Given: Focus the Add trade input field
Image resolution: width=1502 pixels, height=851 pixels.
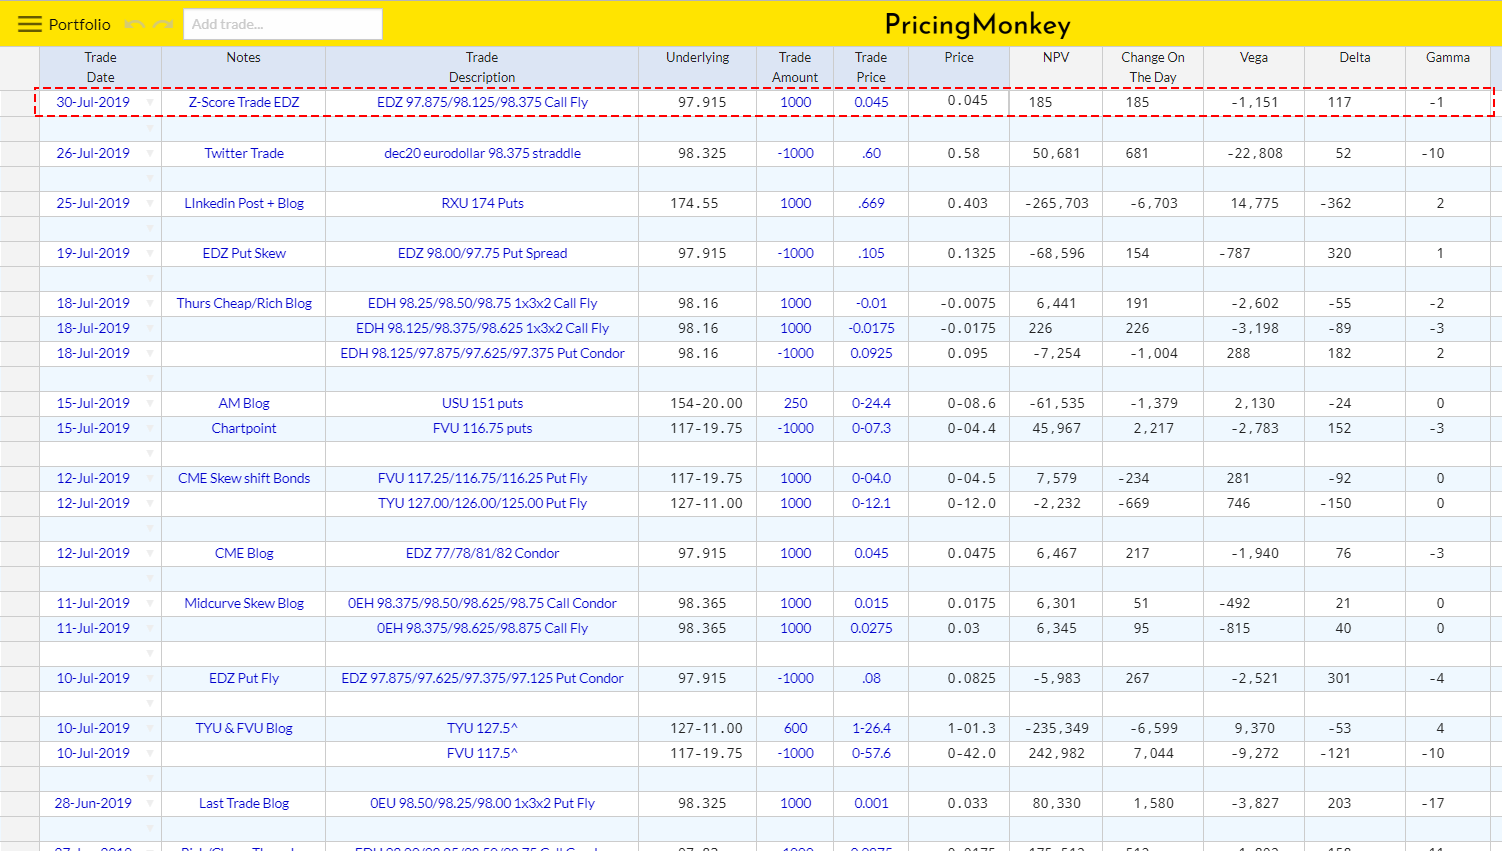Looking at the screenshot, I should point(283,24).
